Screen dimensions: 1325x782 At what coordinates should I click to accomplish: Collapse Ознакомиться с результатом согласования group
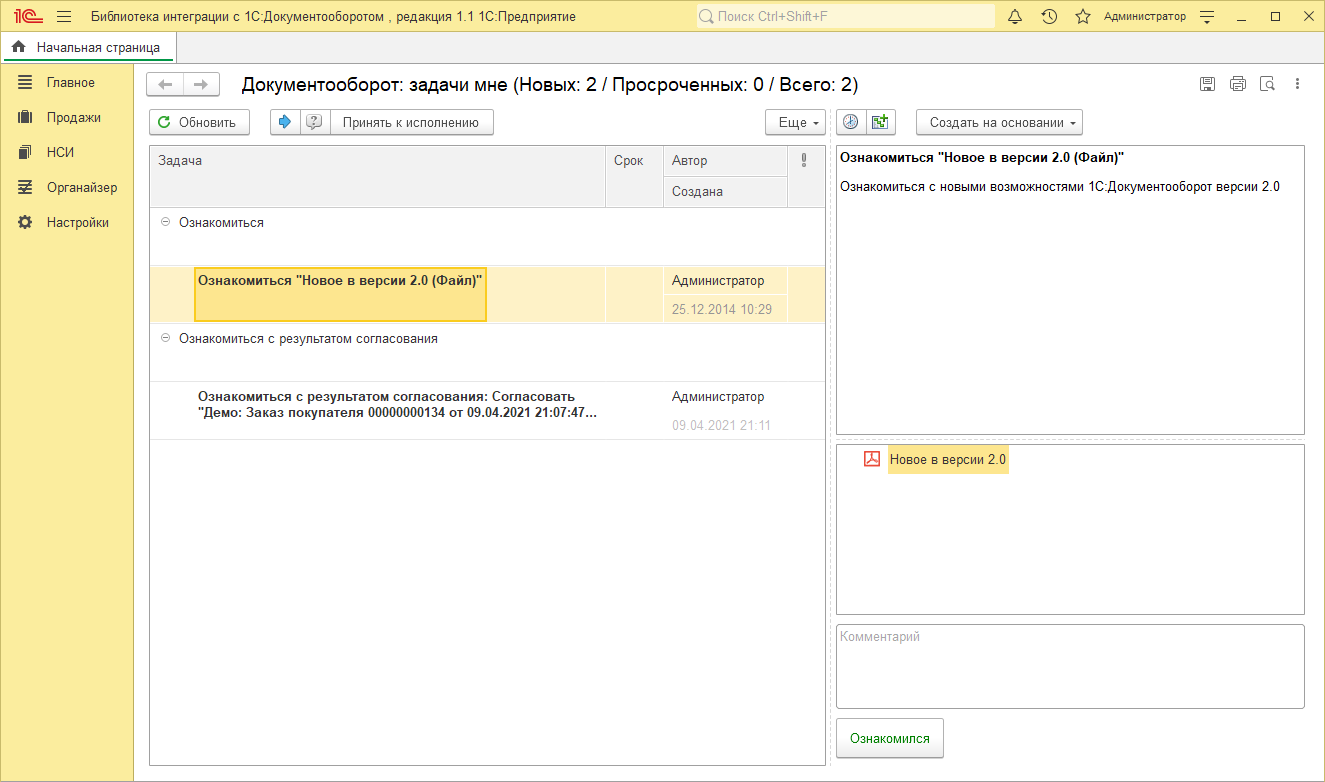165,339
